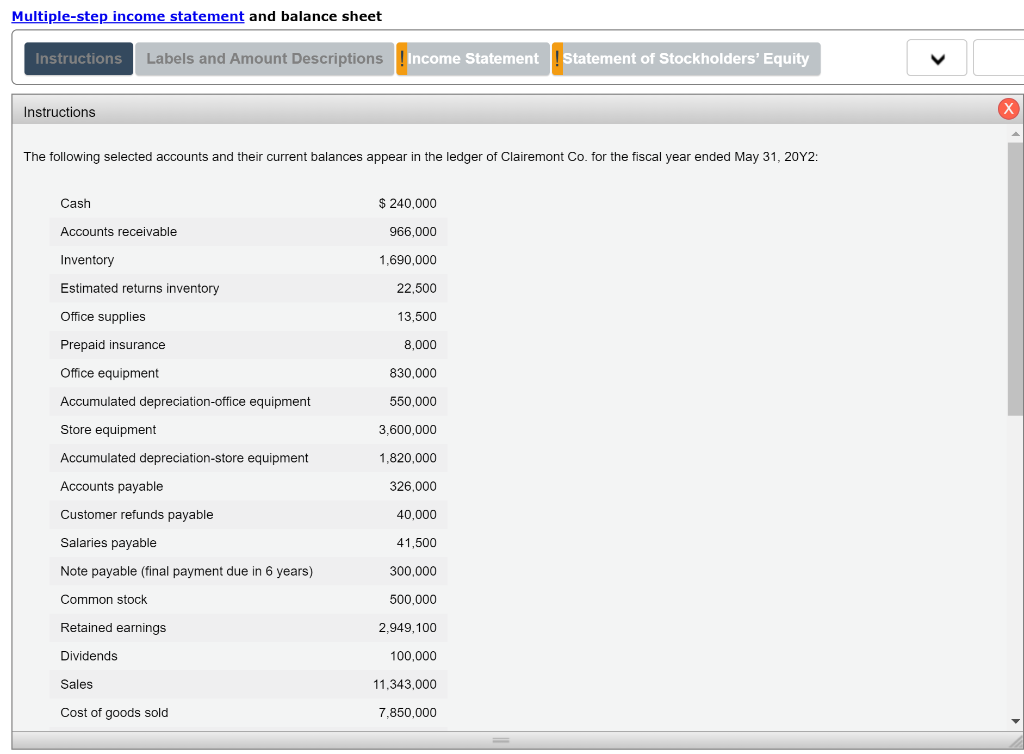Viewport: 1024px width, 754px height.
Task: Click the empty box right of chevron dropdown
Action: pos(999,58)
